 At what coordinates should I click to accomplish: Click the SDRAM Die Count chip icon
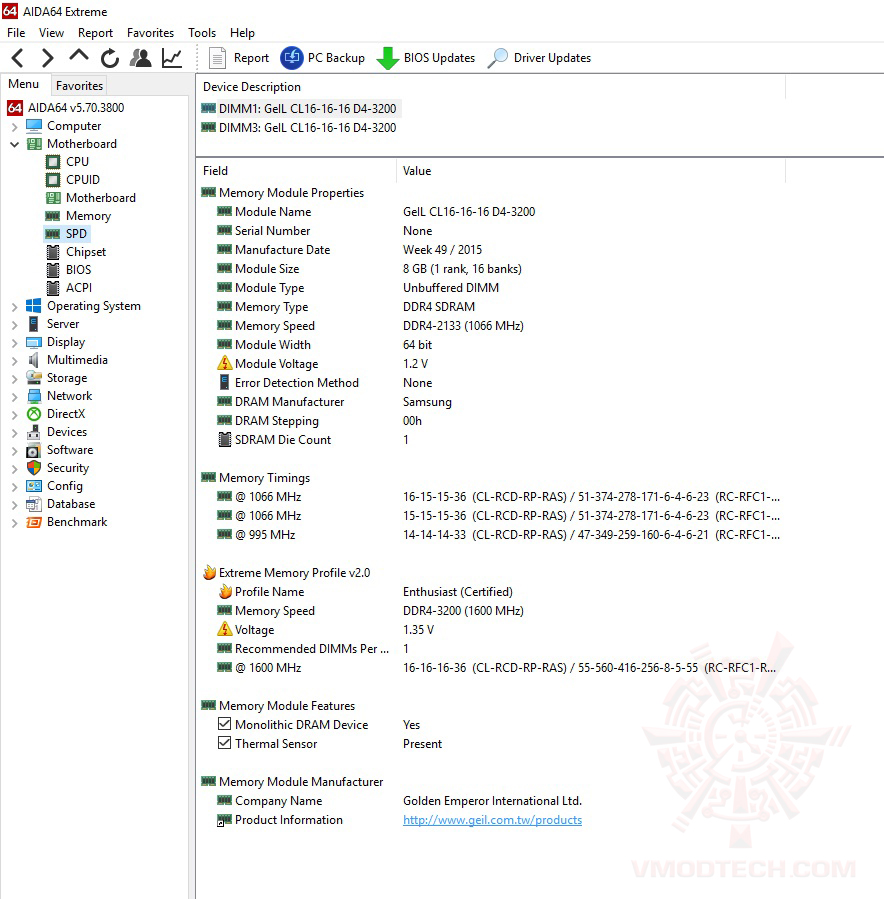(225, 440)
